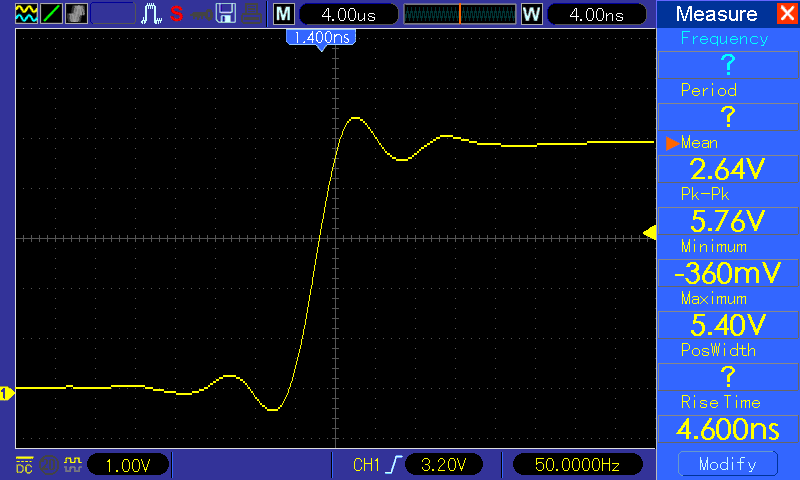
Task: Click the gray persistence icon in top bar
Action: tap(77, 14)
